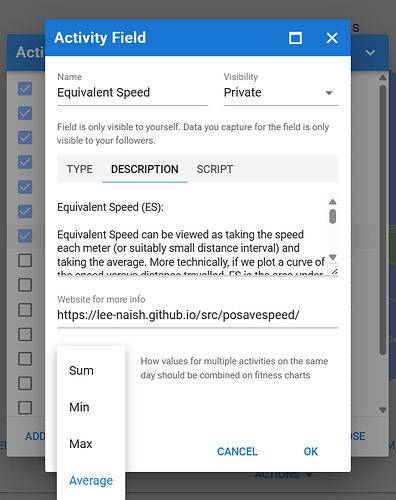The height and width of the screenshot is (500, 396).
Task: Confirm with the OK button
Action: 311,451
